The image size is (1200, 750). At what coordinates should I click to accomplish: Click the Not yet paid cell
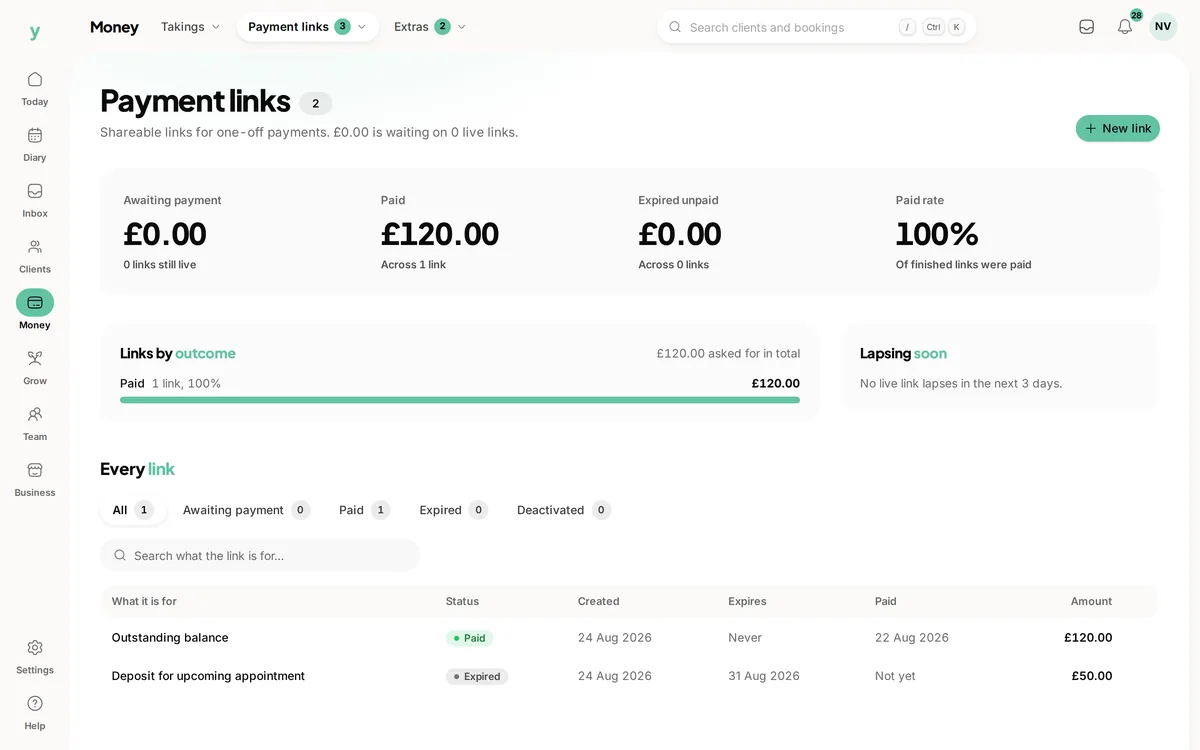(x=895, y=676)
